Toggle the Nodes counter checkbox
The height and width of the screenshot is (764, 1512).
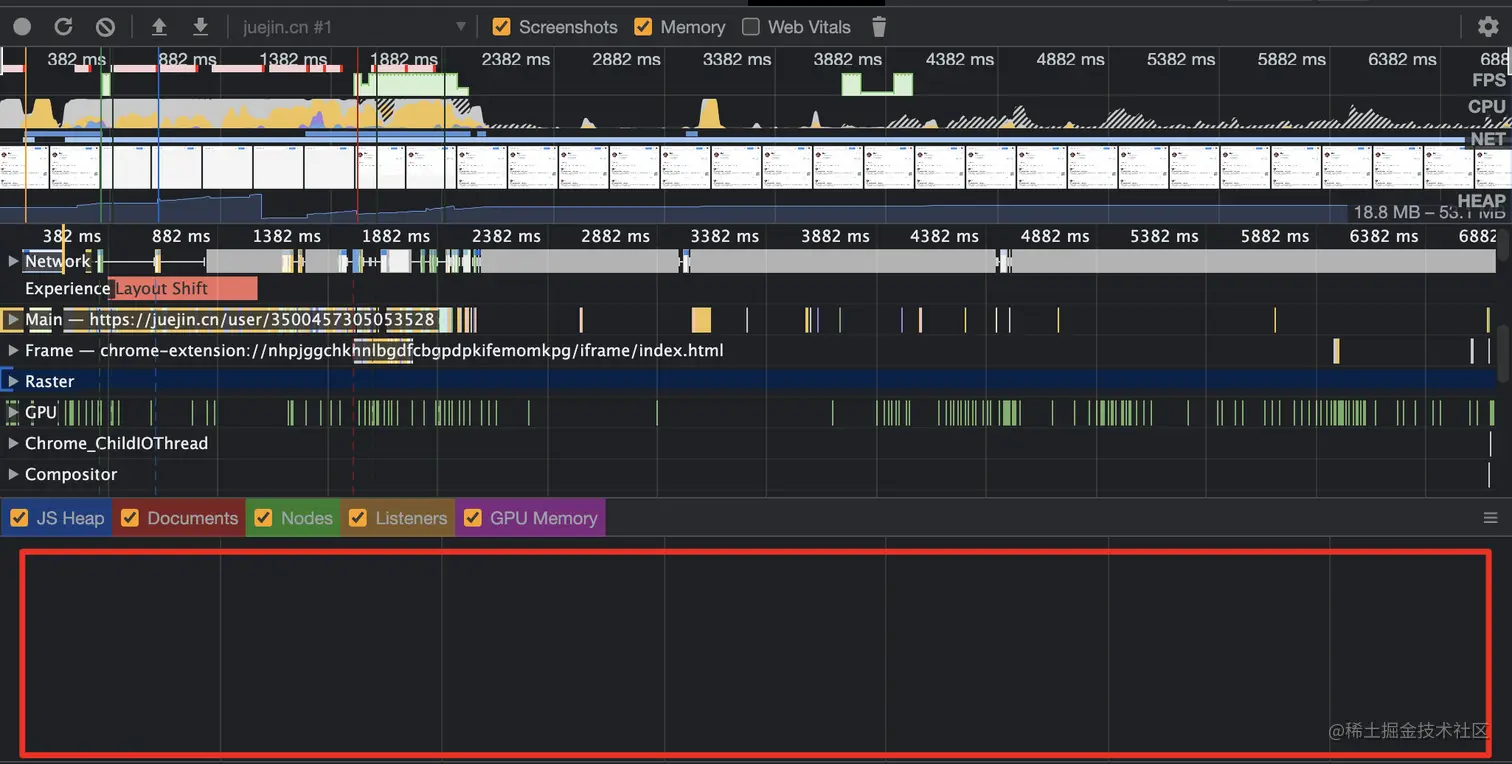(x=263, y=518)
